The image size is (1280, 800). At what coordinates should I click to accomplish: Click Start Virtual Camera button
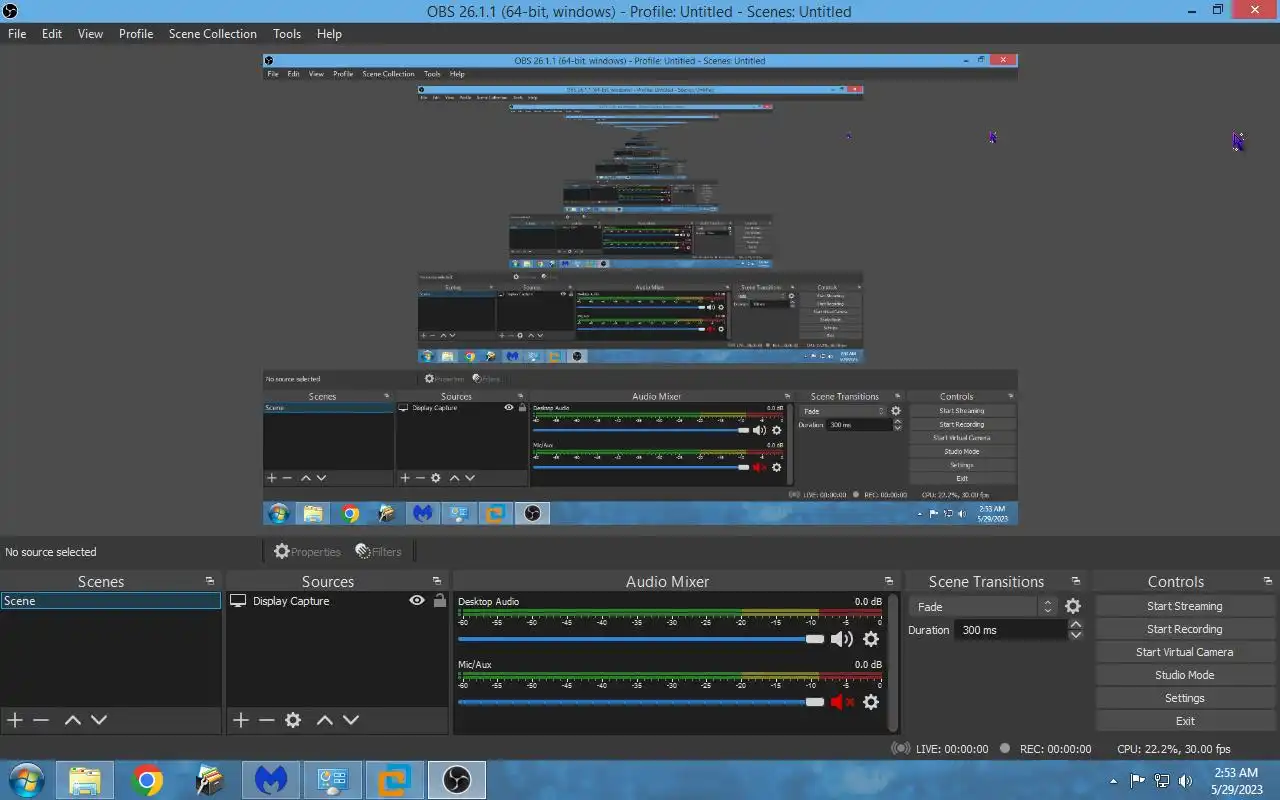click(1184, 652)
